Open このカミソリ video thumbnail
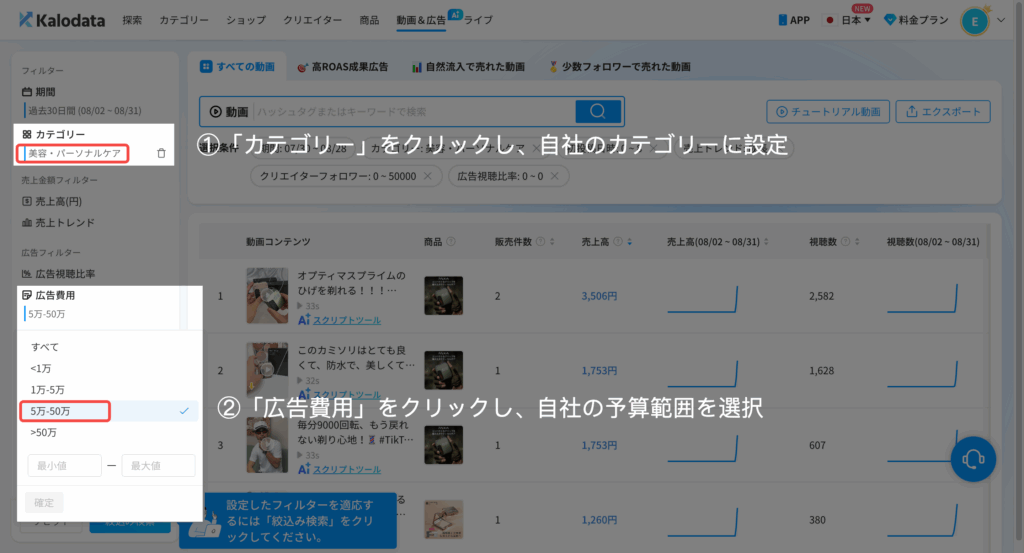 (x=267, y=370)
